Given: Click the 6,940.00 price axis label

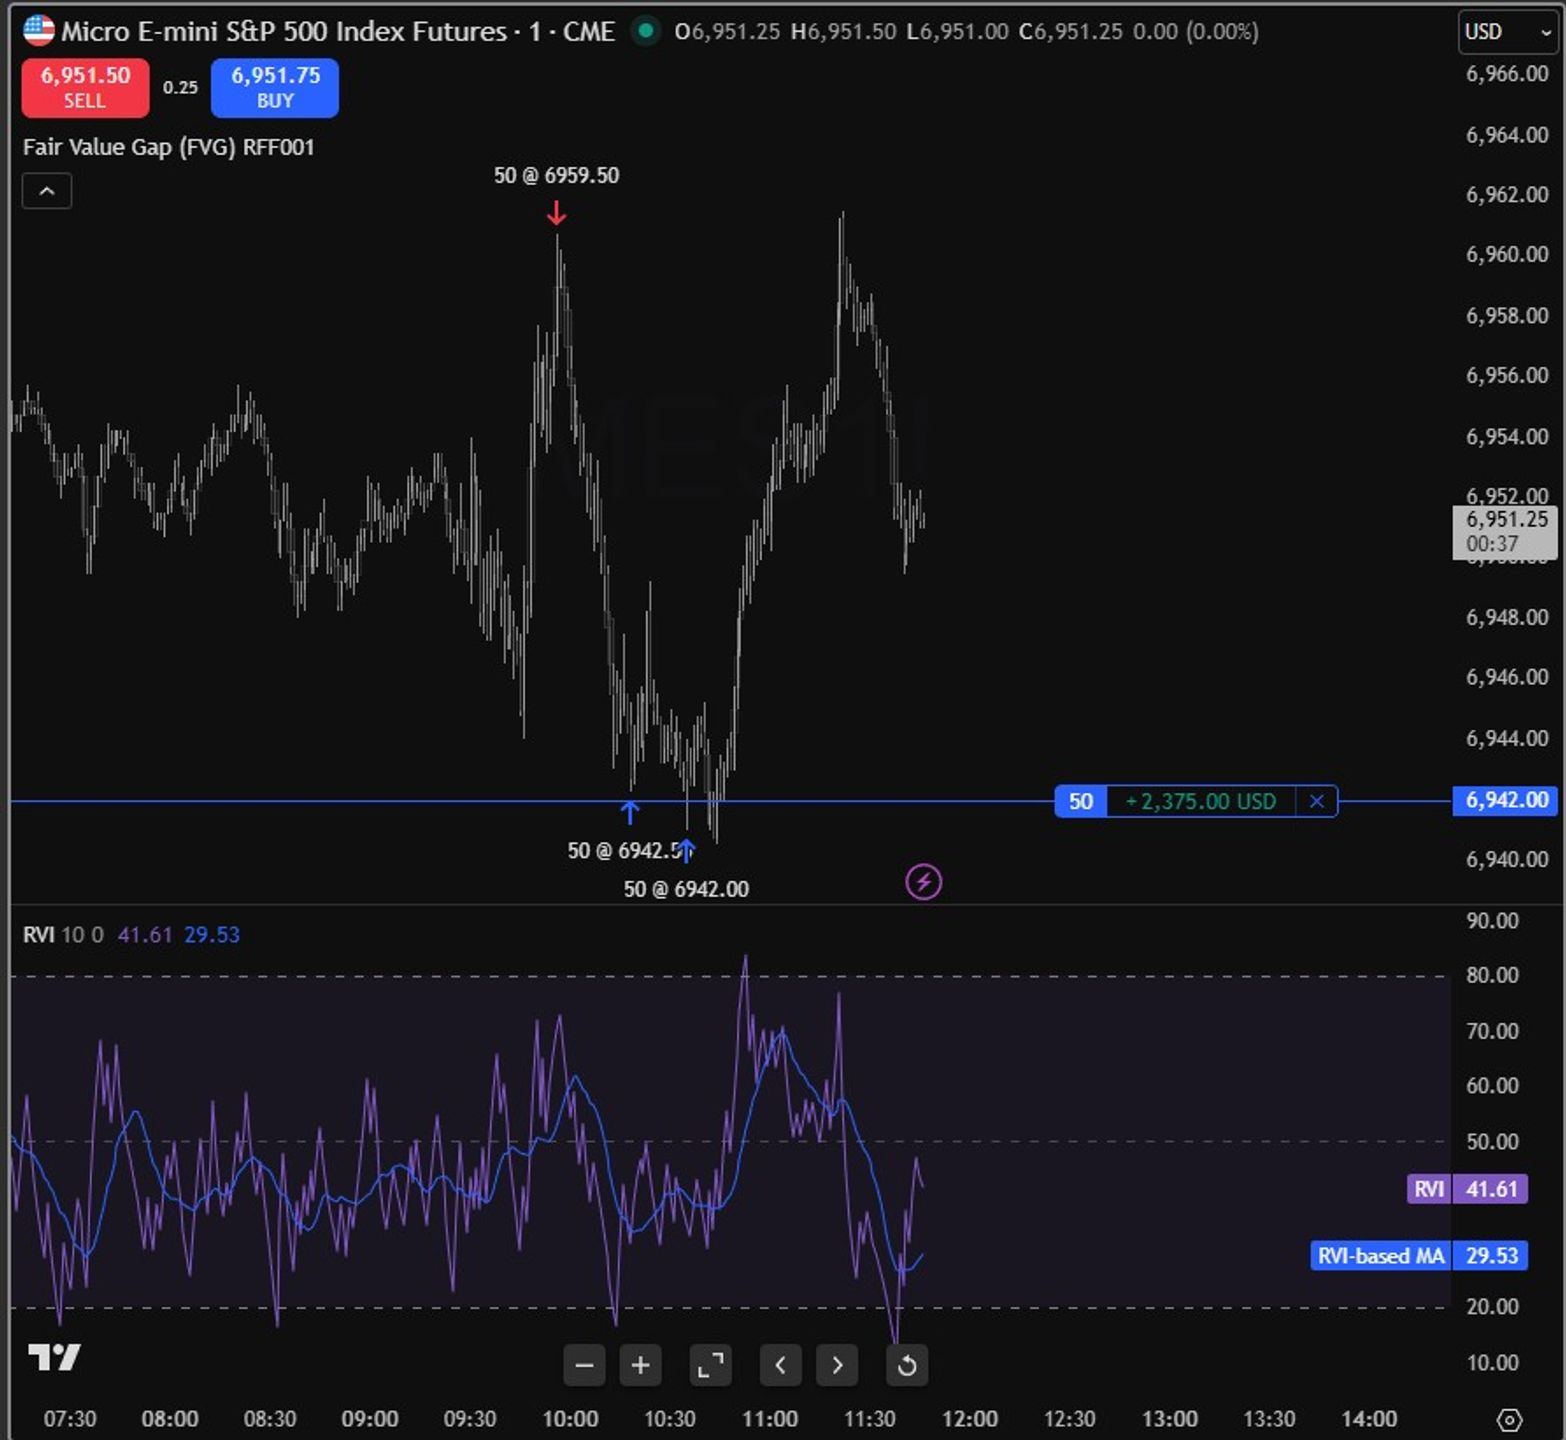Looking at the screenshot, I should click(x=1507, y=860).
